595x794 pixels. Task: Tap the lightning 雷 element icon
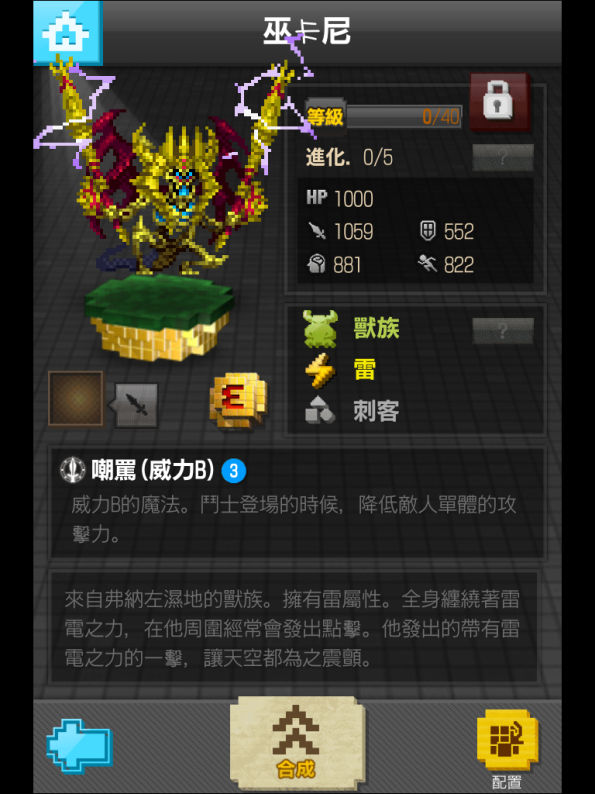pos(320,370)
